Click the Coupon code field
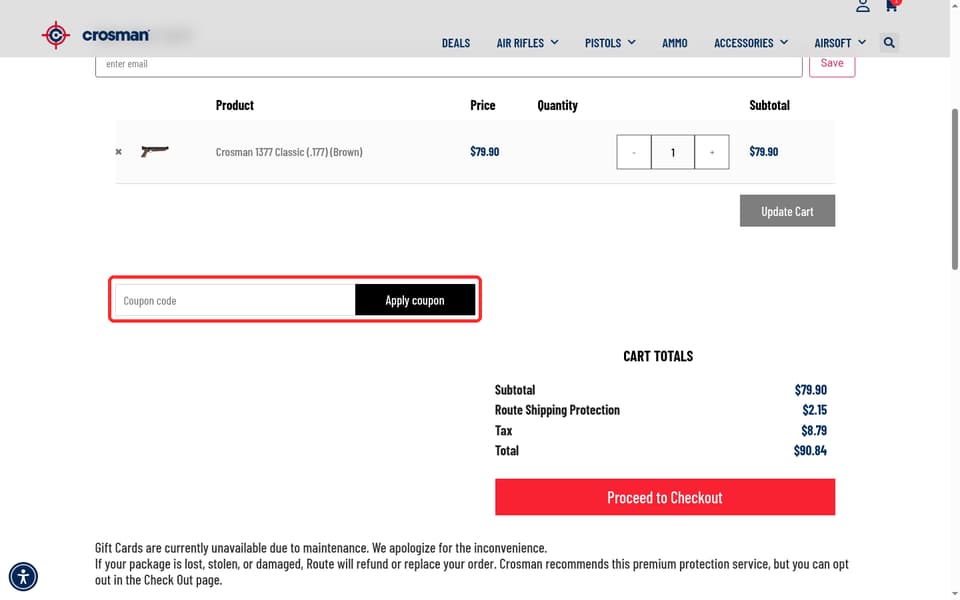 click(x=235, y=300)
